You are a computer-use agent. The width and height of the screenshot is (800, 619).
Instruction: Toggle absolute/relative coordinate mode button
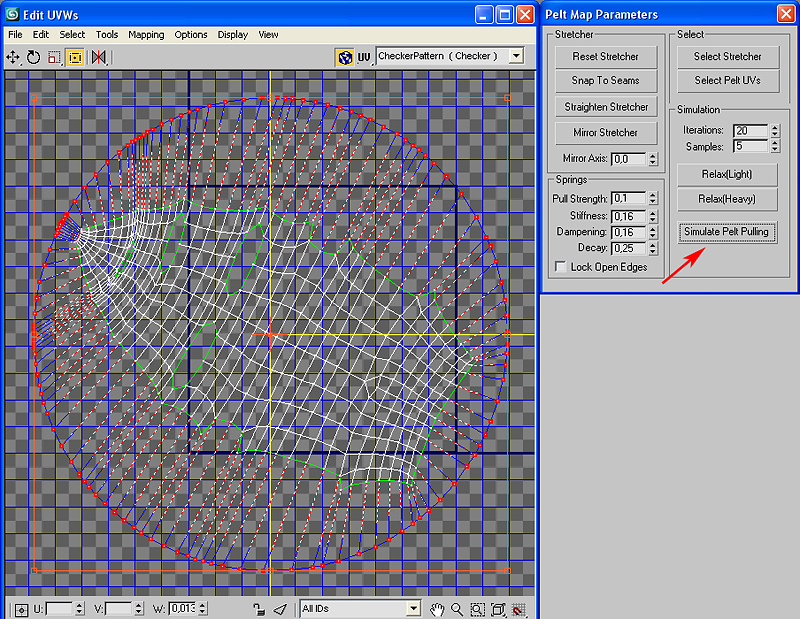21,609
